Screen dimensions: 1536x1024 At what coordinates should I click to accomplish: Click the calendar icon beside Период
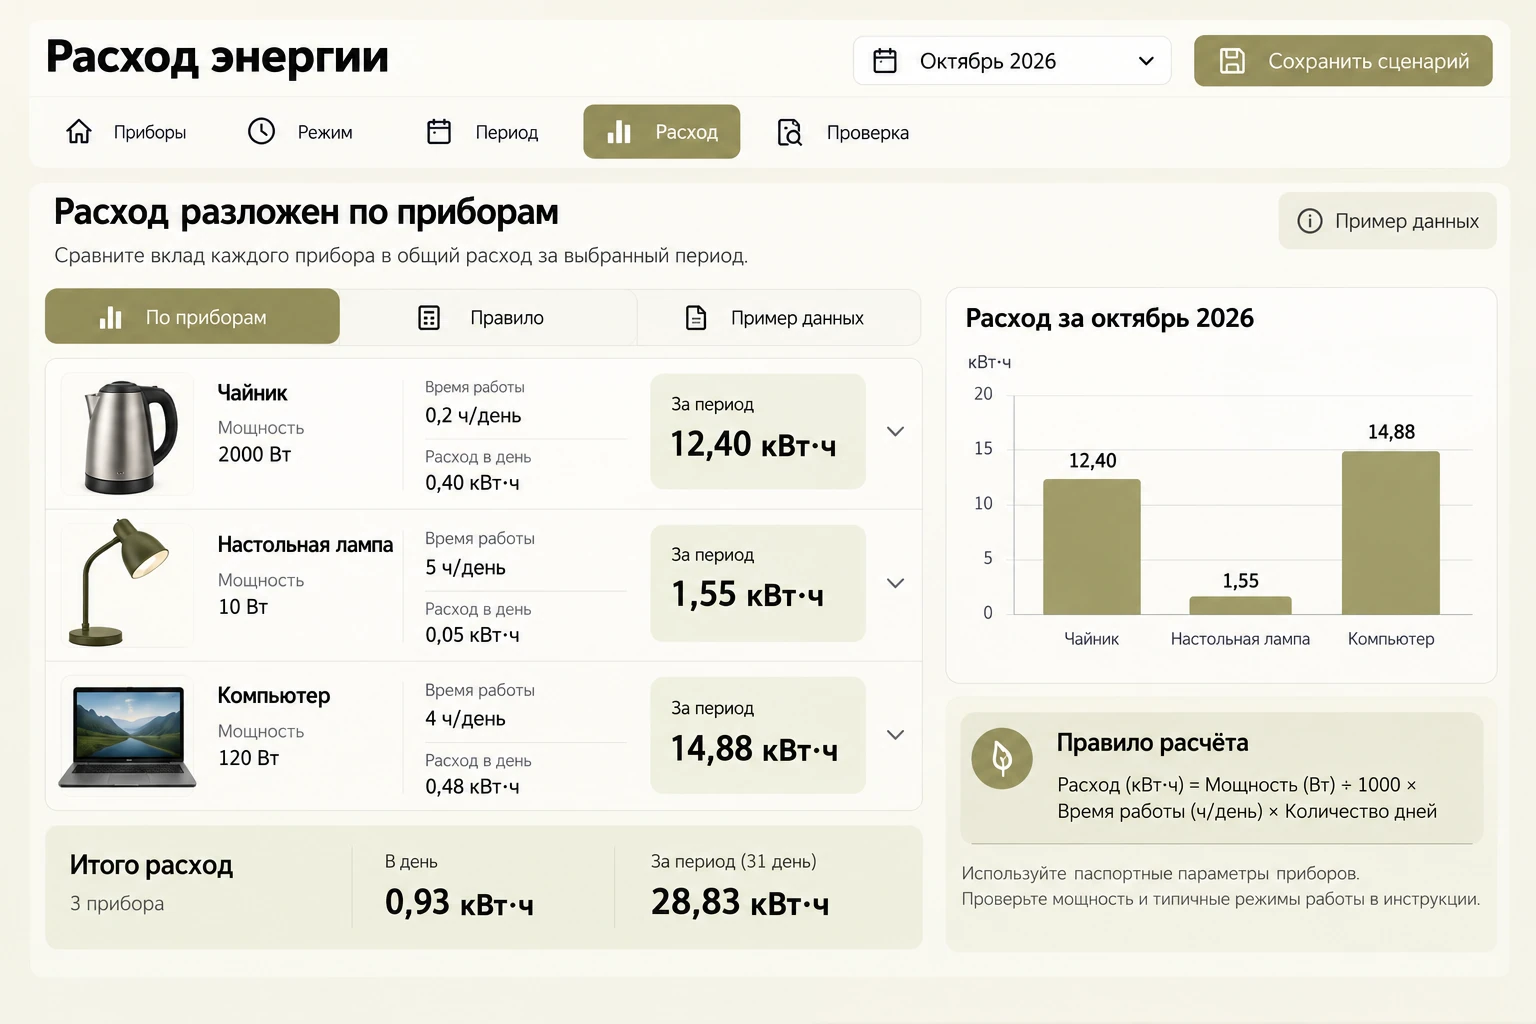(439, 132)
